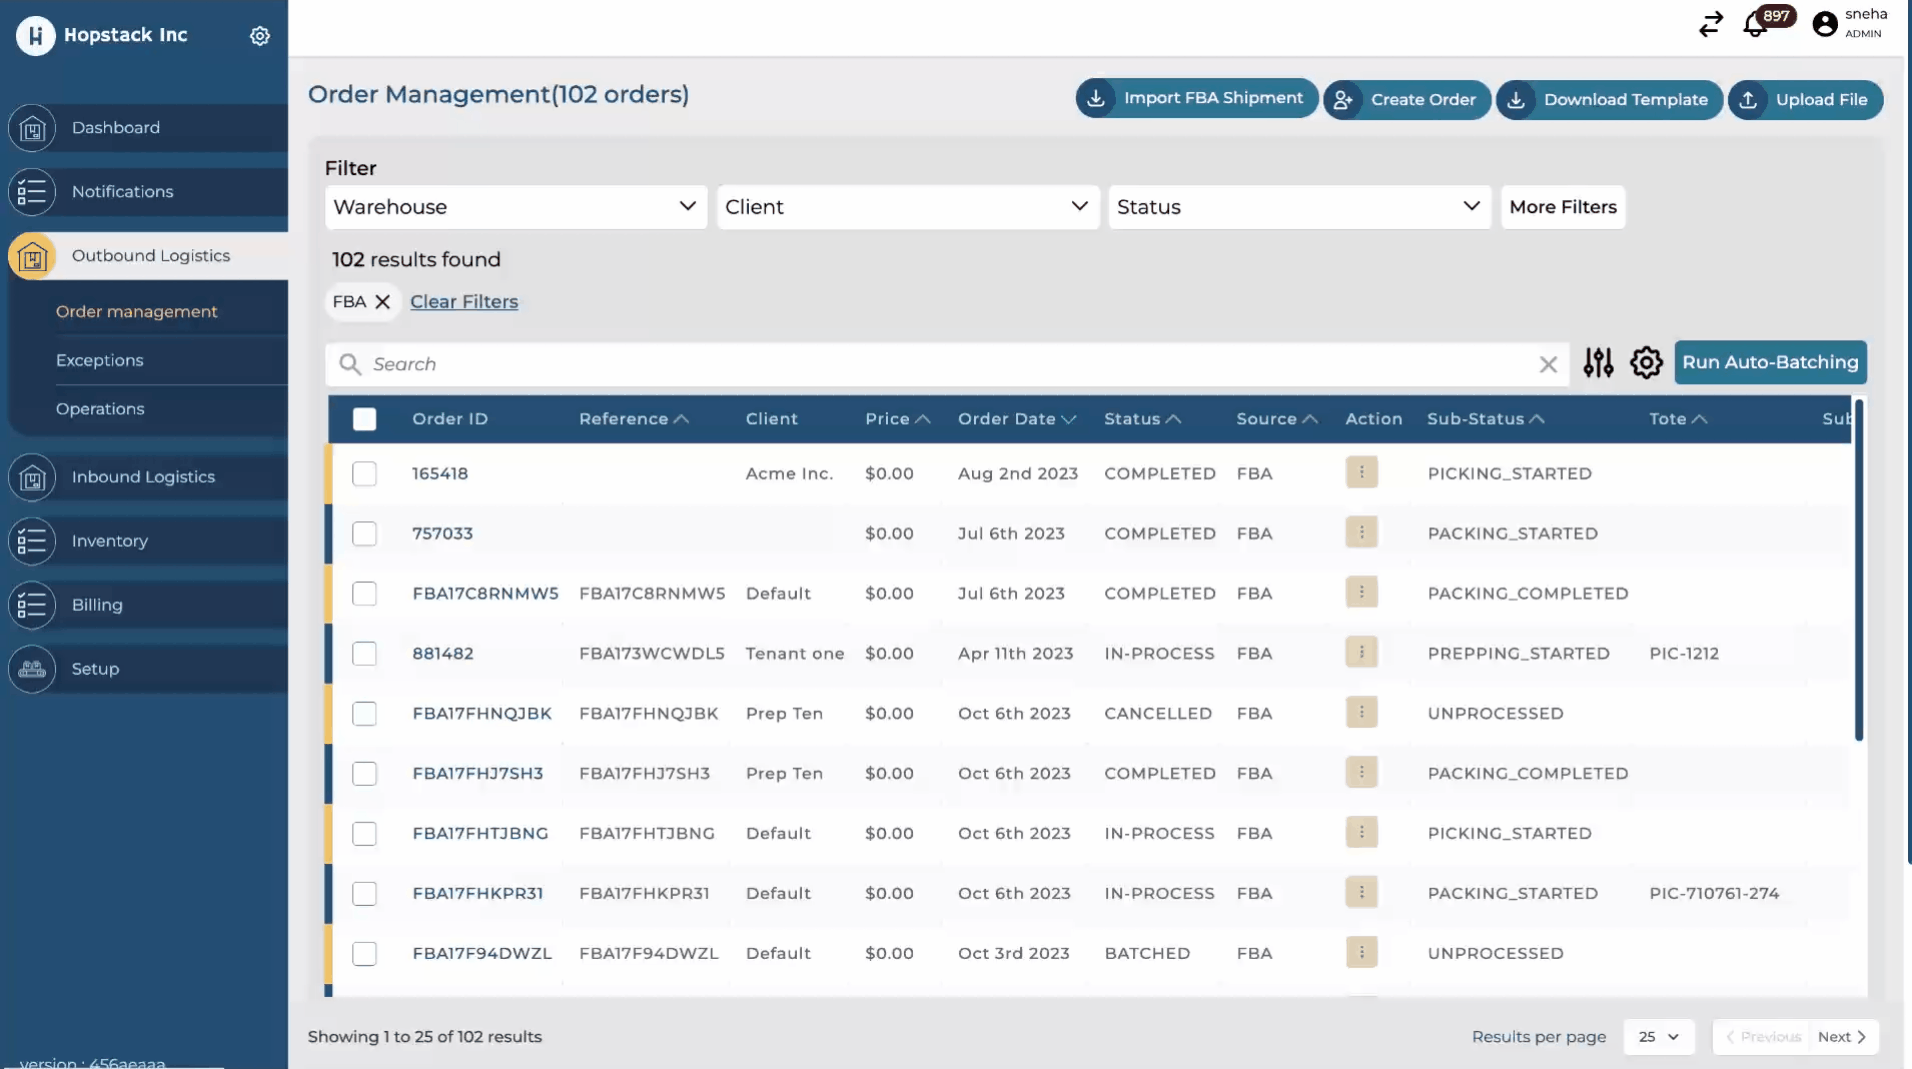This screenshot has width=1912, height=1069.
Task: Select checkbox for order 757033
Action: (365, 534)
